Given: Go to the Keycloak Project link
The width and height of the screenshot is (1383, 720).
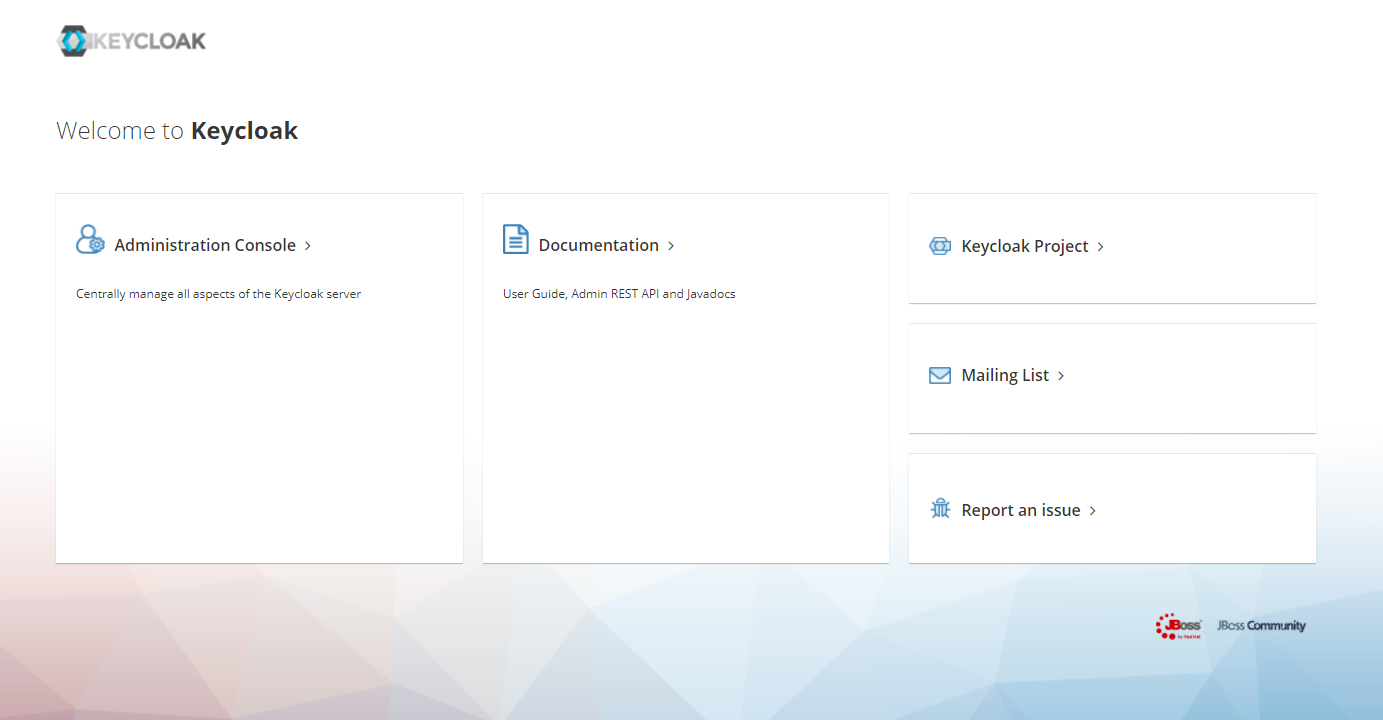Looking at the screenshot, I should [1024, 246].
